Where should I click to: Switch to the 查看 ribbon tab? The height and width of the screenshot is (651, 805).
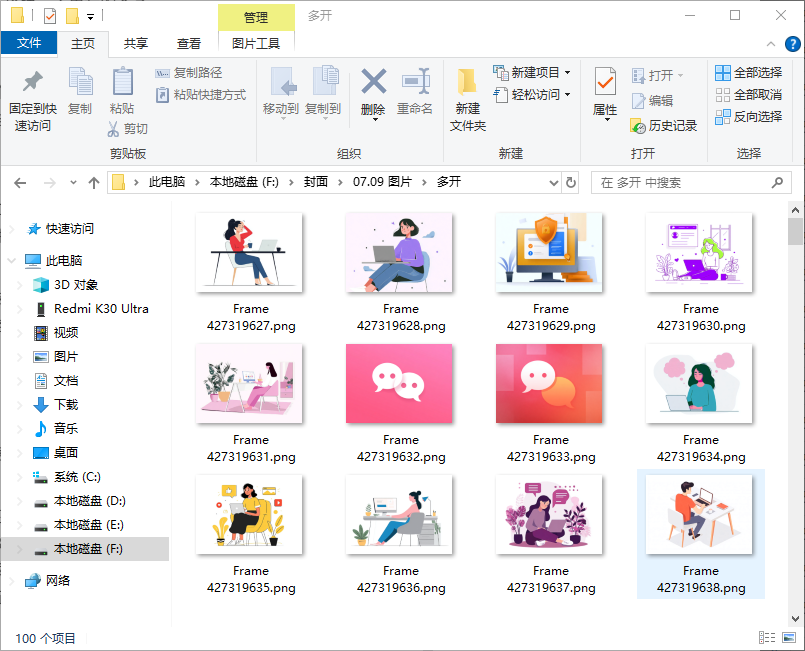[x=189, y=44]
